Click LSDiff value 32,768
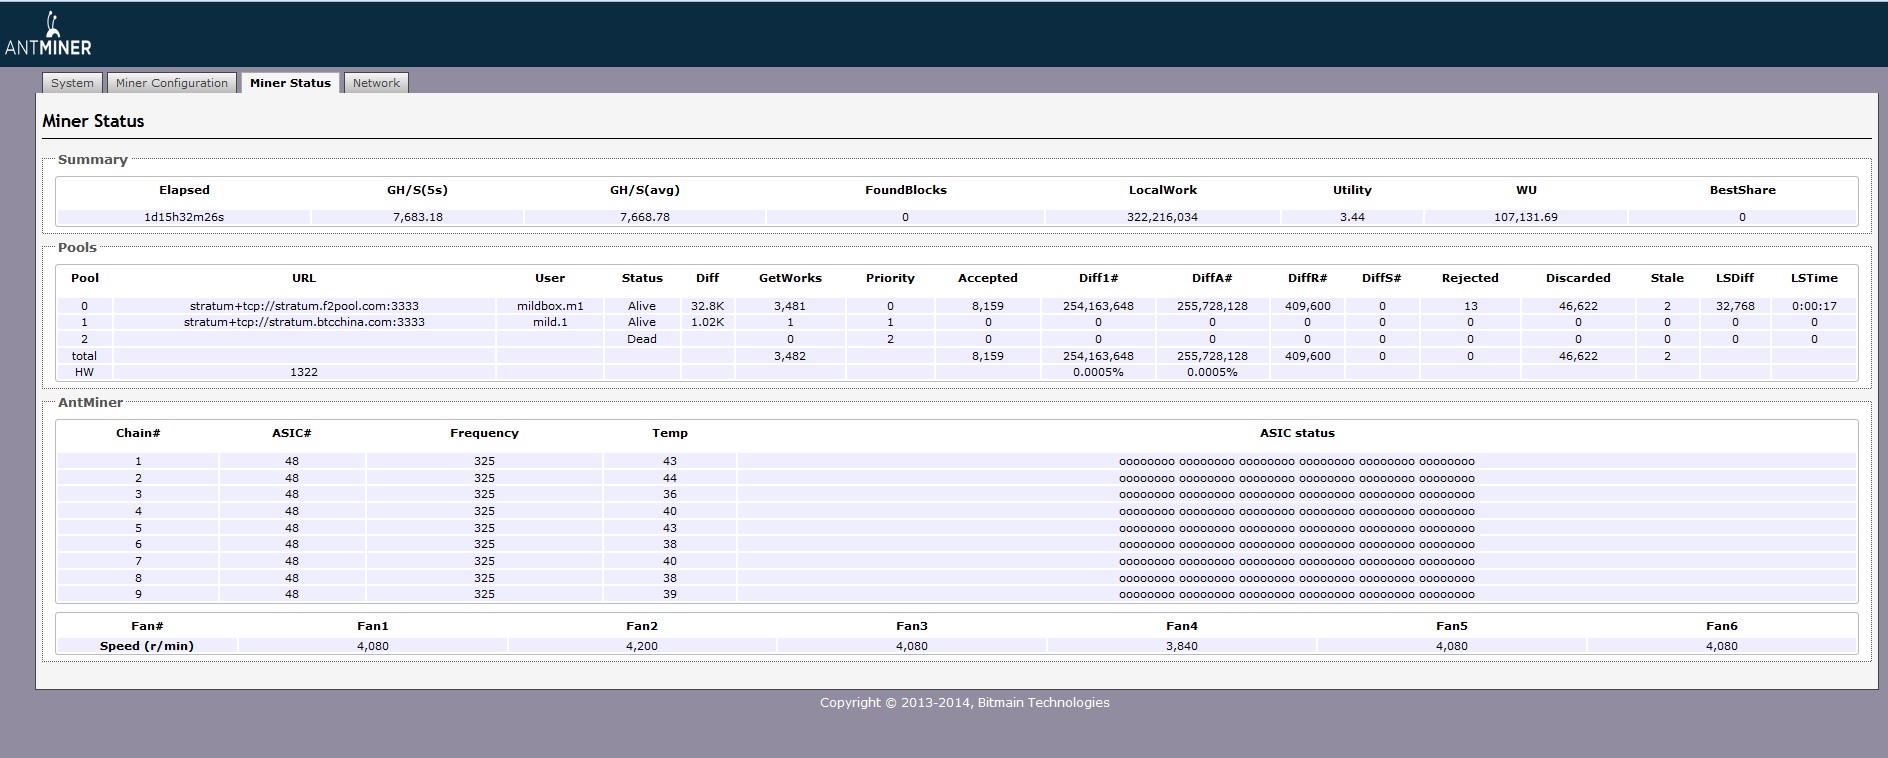The height and width of the screenshot is (758, 1888). [1735, 306]
